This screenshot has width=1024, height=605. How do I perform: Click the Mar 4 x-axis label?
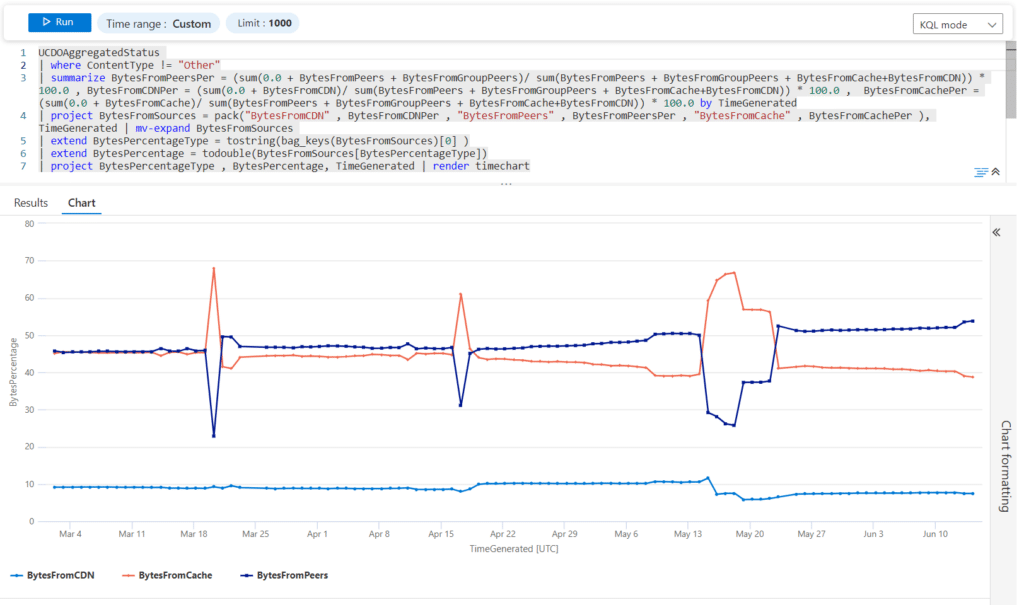[x=71, y=534]
